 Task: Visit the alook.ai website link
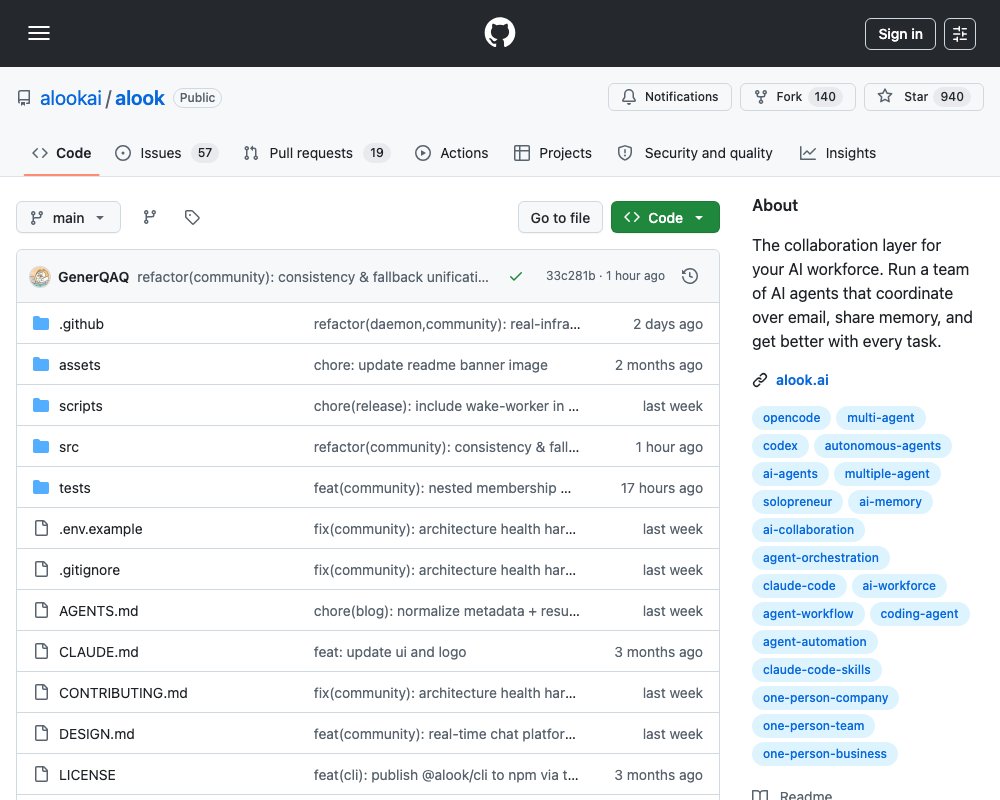tap(802, 380)
